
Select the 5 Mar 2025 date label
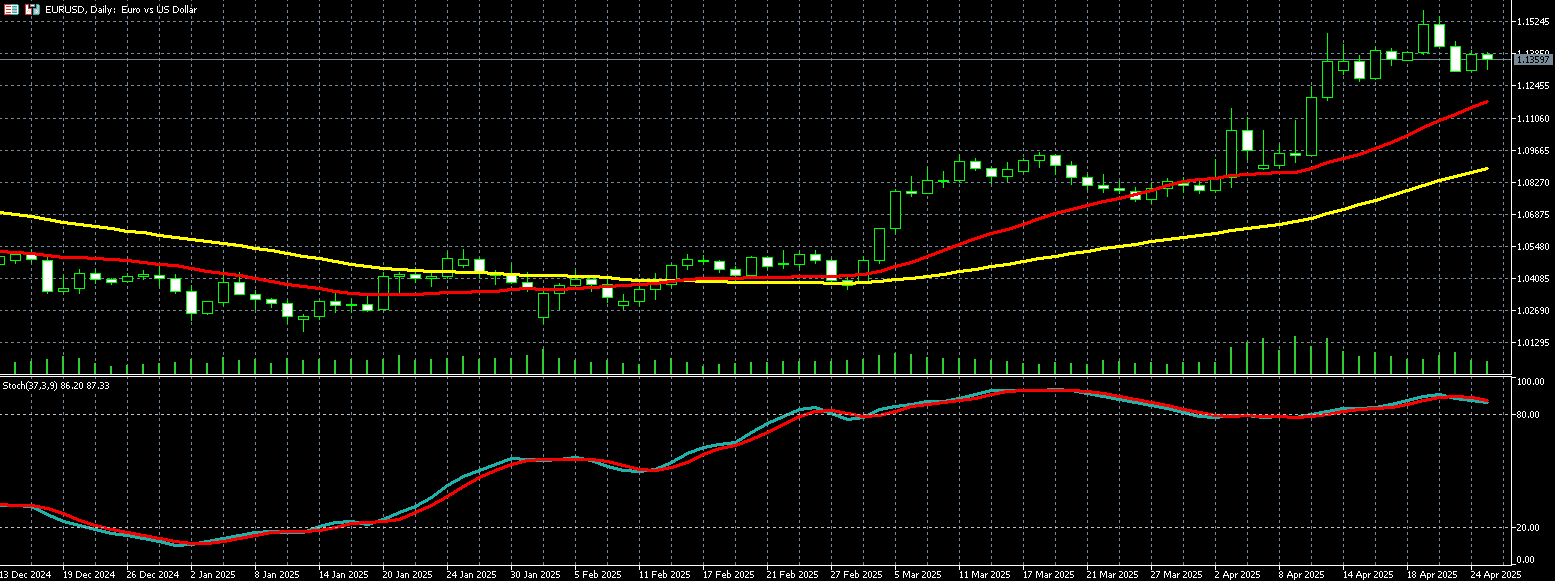click(x=917, y=575)
